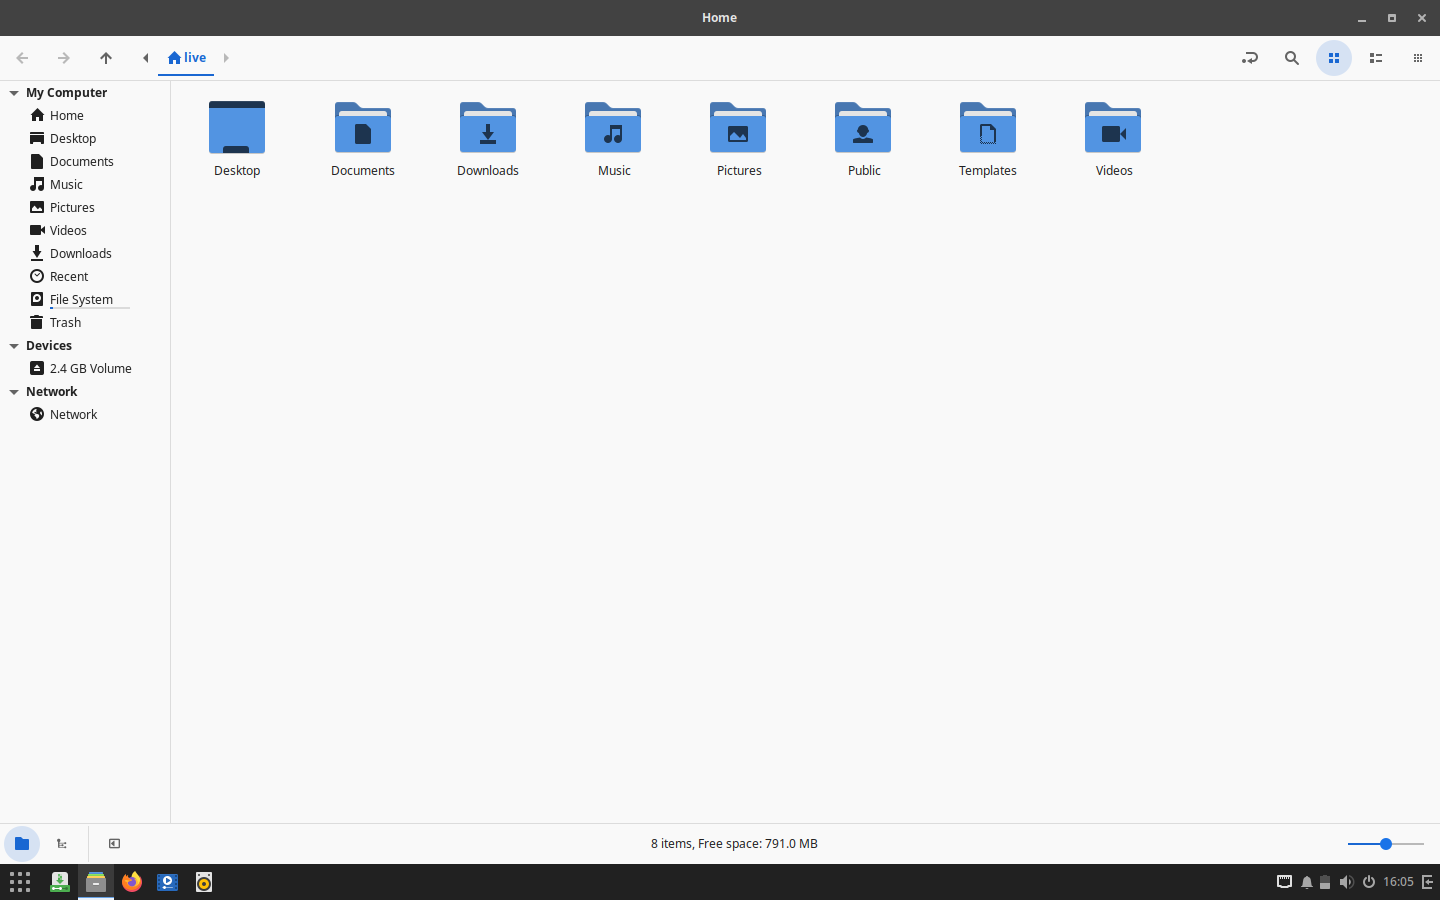The height and width of the screenshot is (900, 1440).
Task: Click the reload/recent icon in the toolbar
Action: point(1249,58)
